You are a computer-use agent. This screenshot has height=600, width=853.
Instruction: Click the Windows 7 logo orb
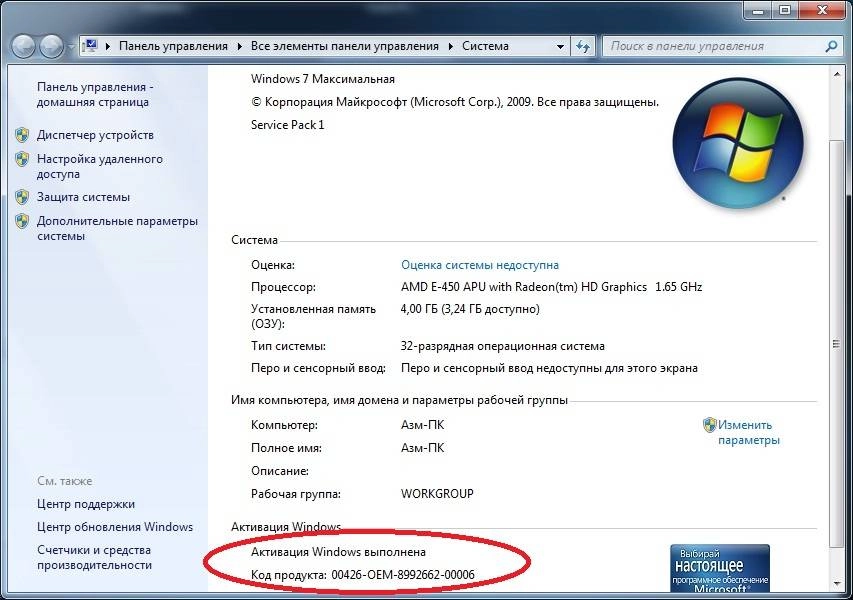pos(738,143)
